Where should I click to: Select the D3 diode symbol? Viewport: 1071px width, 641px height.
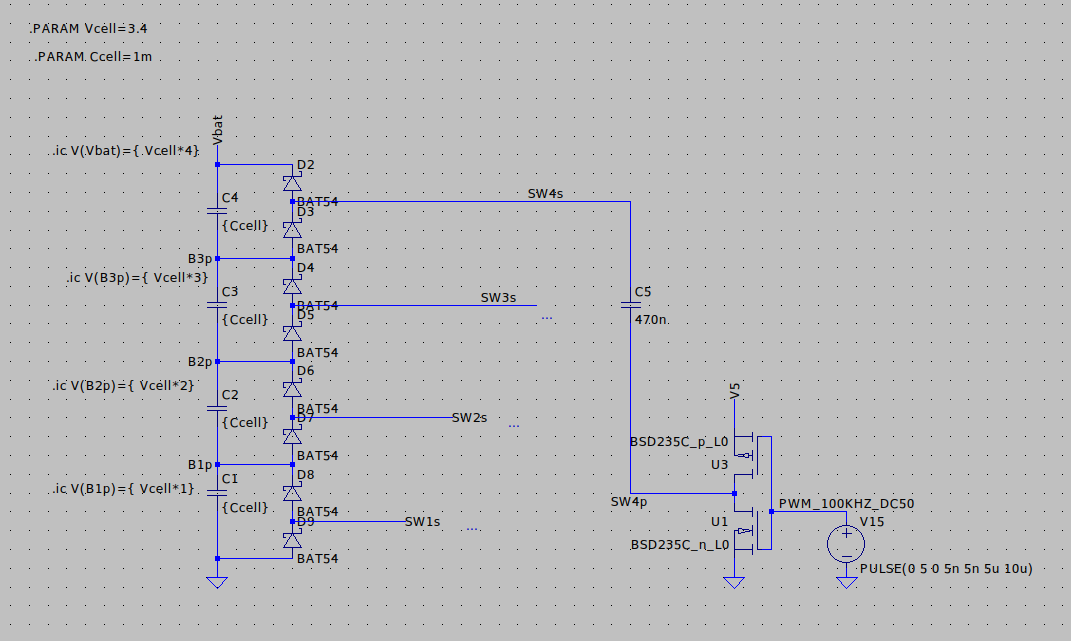click(x=292, y=230)
